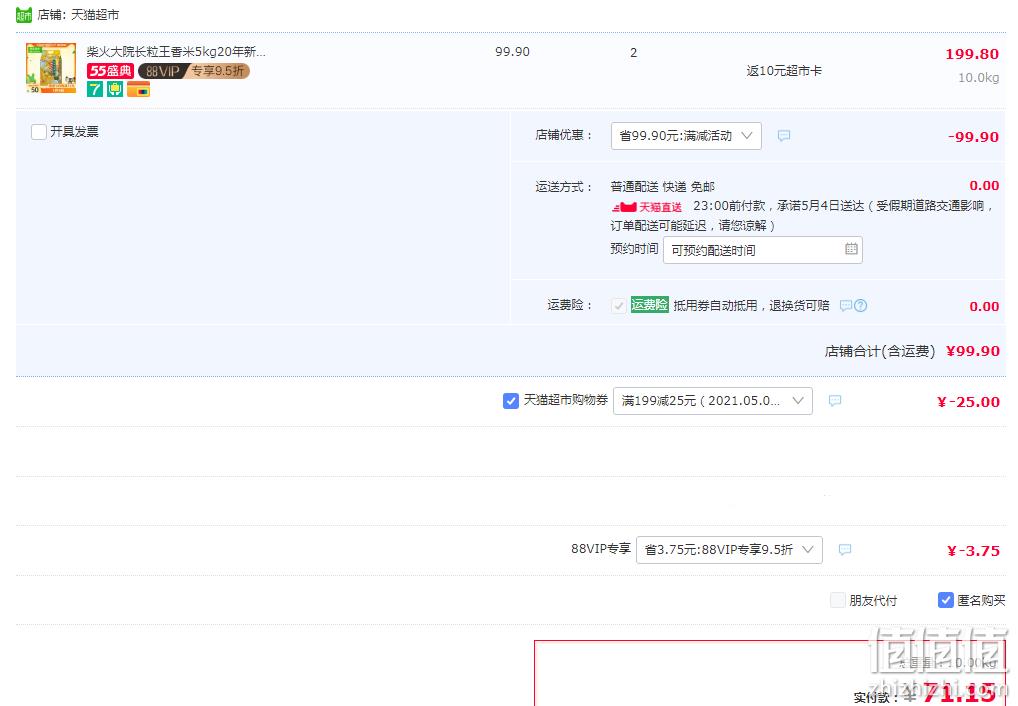Open product title 柴火大院长粒王香米5kg
Screen dimensions: 1018x706
(175, 52)
